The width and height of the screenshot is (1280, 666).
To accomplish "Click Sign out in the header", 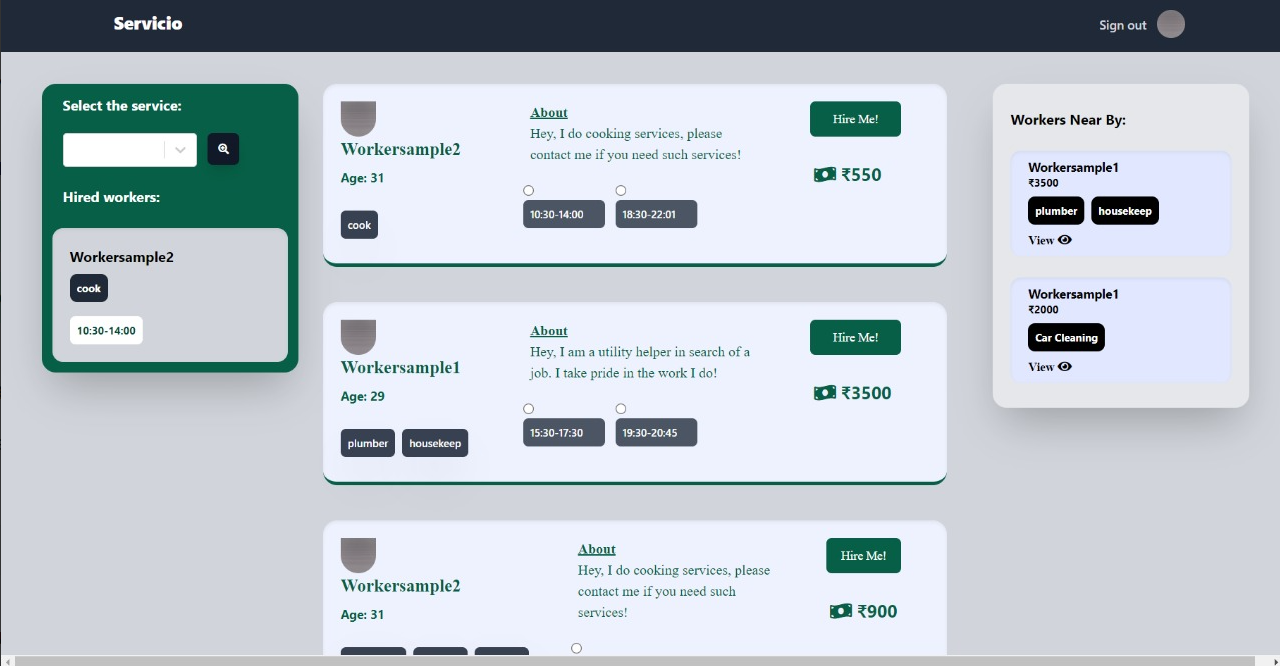I will (1122, 25).
